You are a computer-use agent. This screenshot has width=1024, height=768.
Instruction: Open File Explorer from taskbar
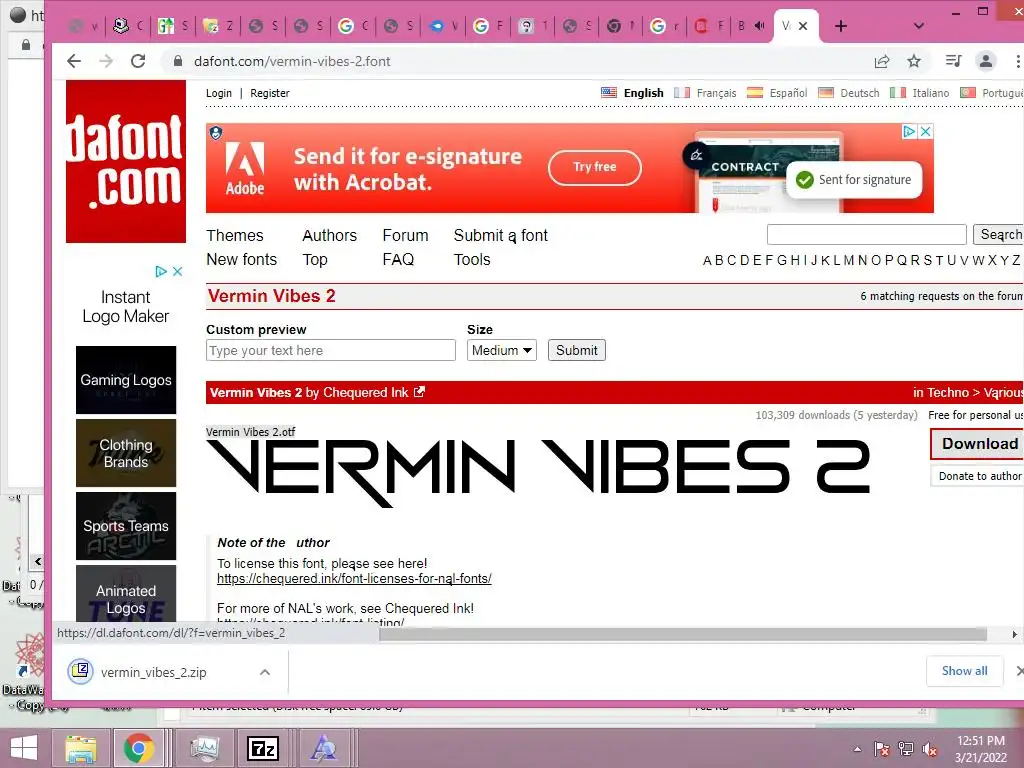point(80,748)
